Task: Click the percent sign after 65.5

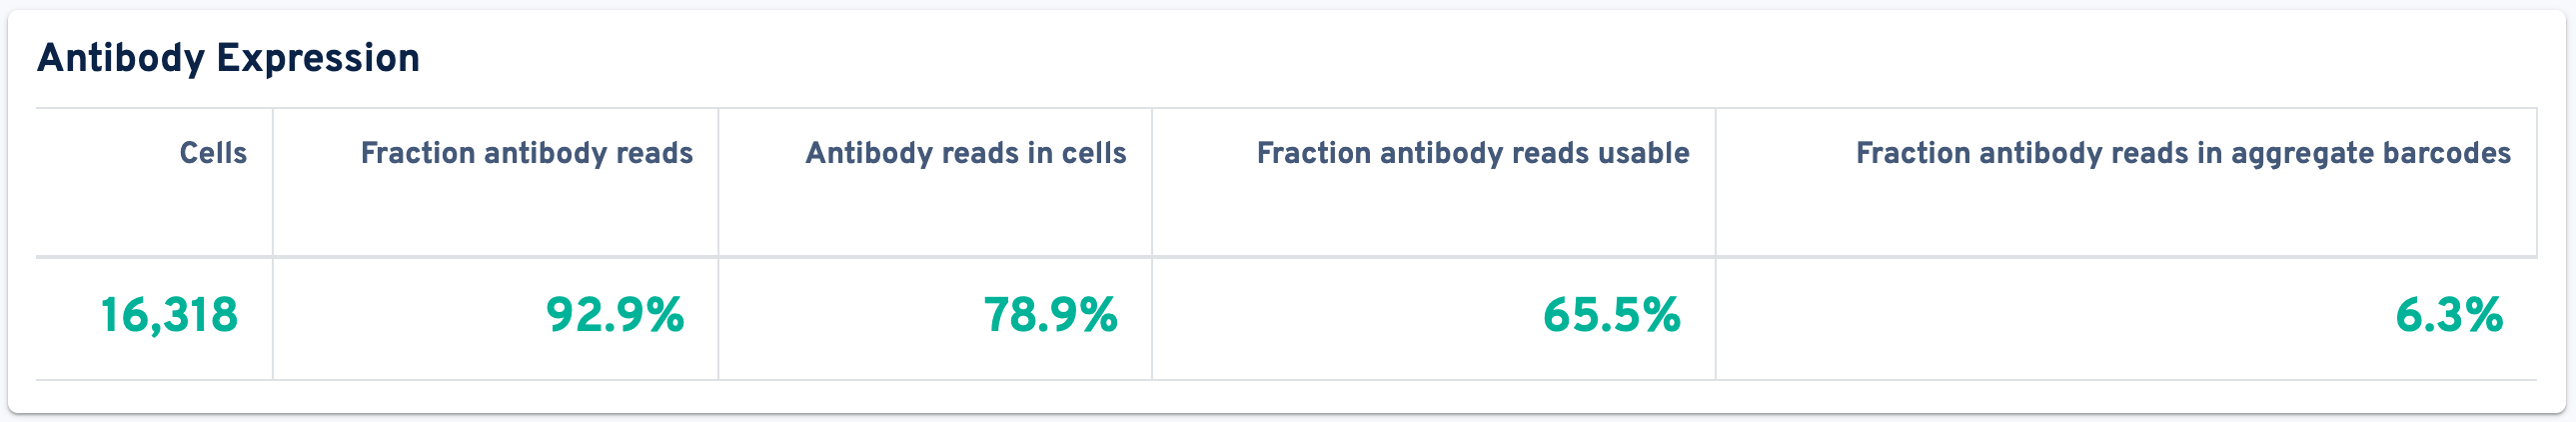Action: 1661,315
